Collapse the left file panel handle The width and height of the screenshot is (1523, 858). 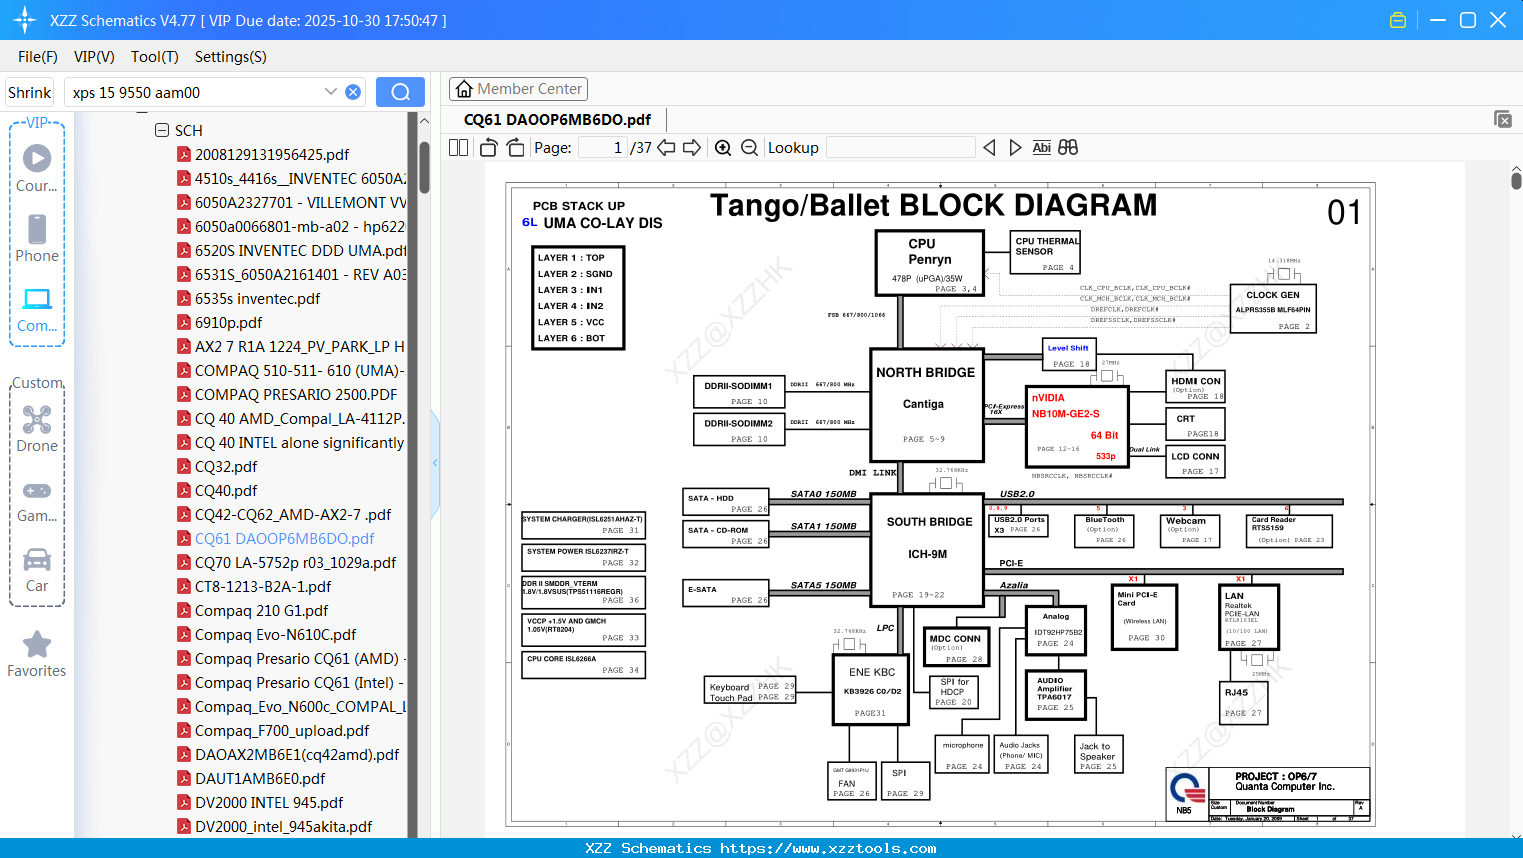point(435,463)
